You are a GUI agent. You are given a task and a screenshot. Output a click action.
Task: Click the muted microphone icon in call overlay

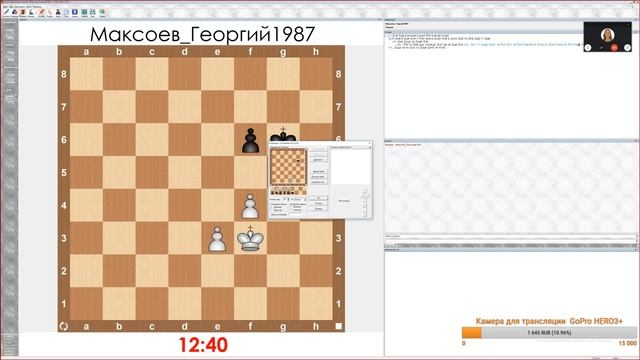tap(601, 48)
